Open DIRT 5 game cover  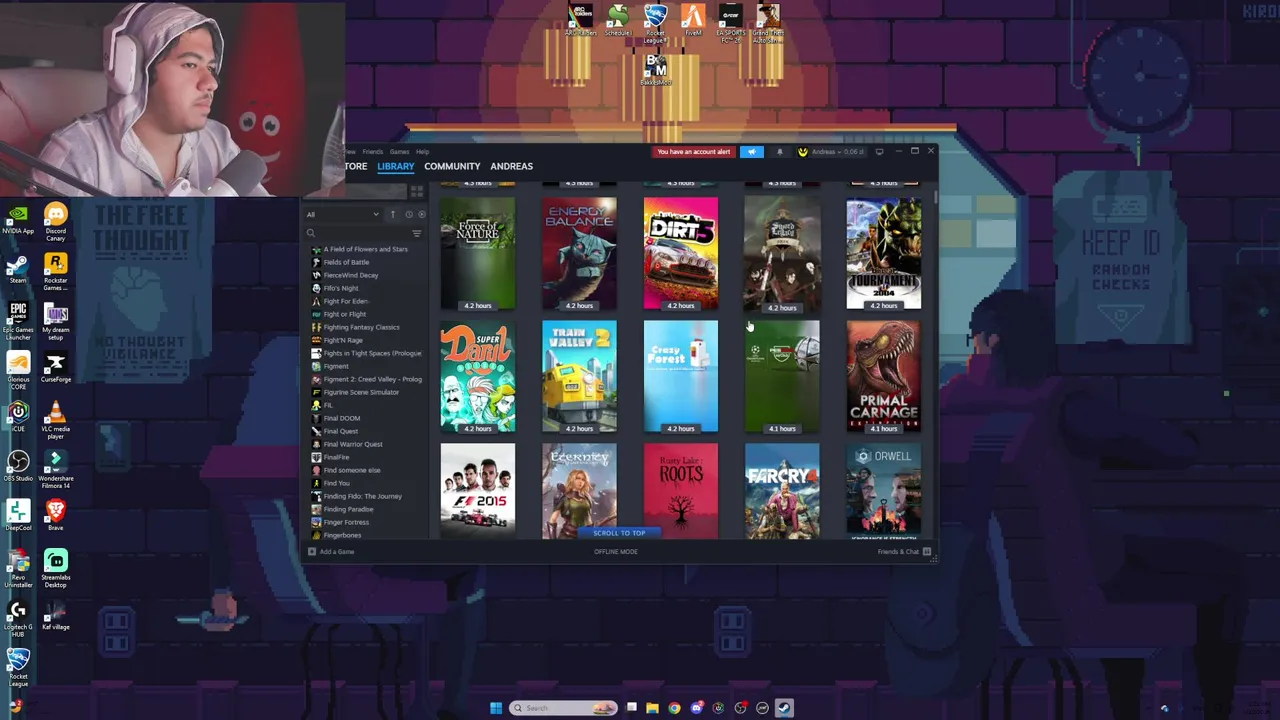tap(681, 254)
